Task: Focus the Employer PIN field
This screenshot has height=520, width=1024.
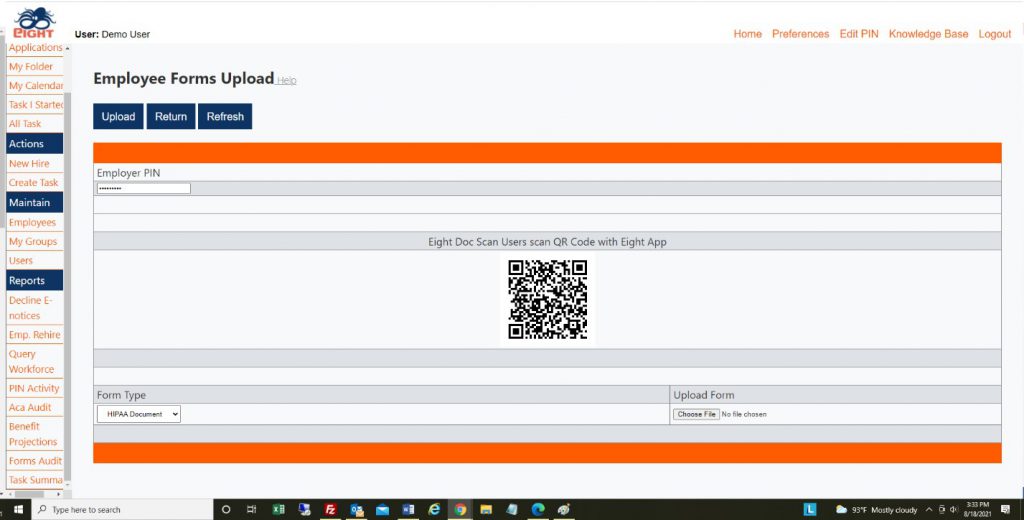Action: (x=144, y=188)
